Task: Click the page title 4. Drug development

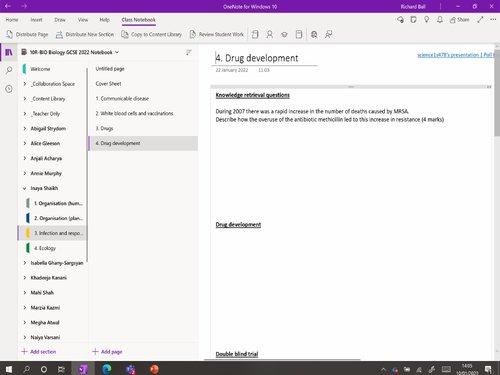Action: tap(257, 58)
